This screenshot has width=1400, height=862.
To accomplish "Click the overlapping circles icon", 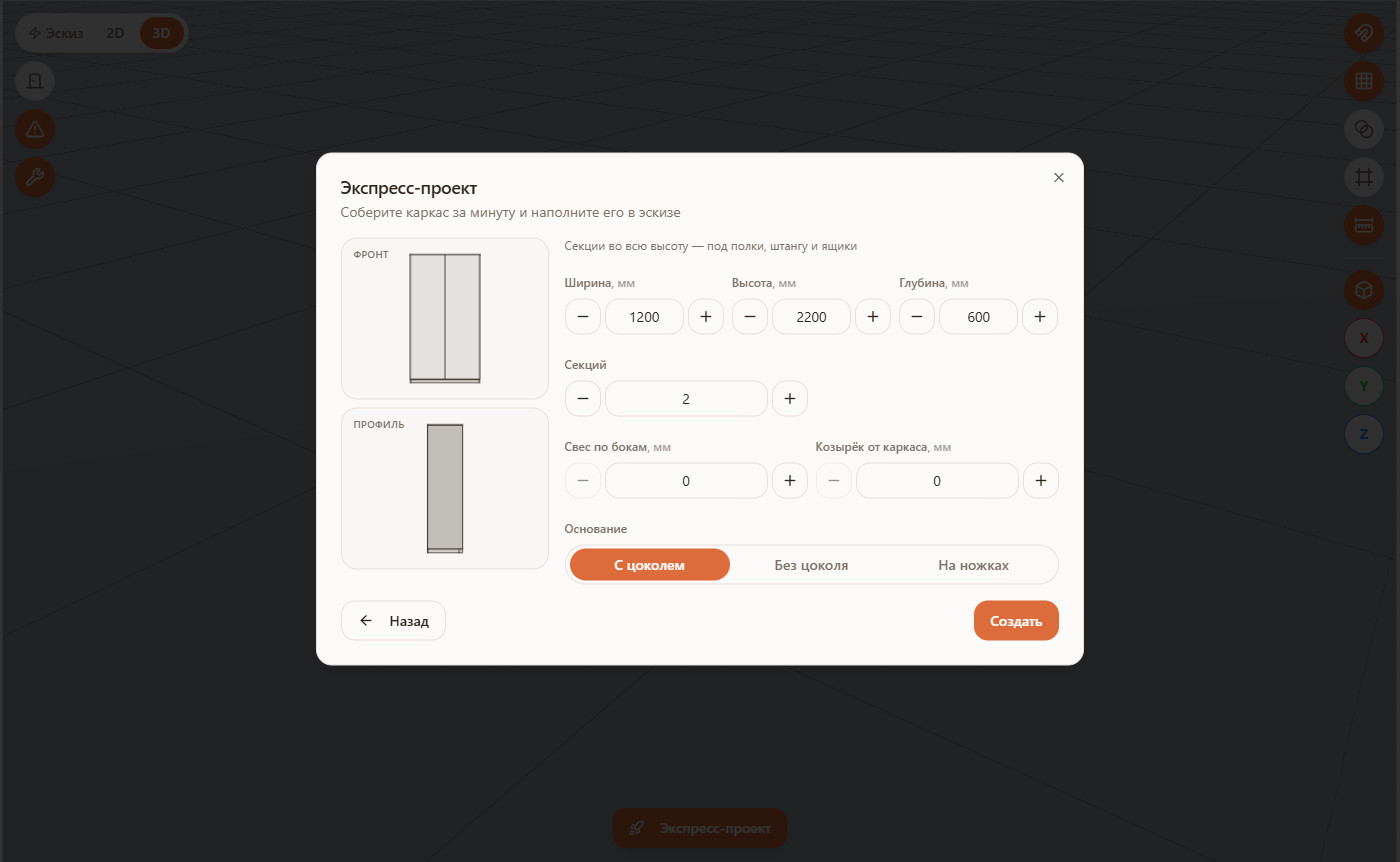I will point(1363,129).
